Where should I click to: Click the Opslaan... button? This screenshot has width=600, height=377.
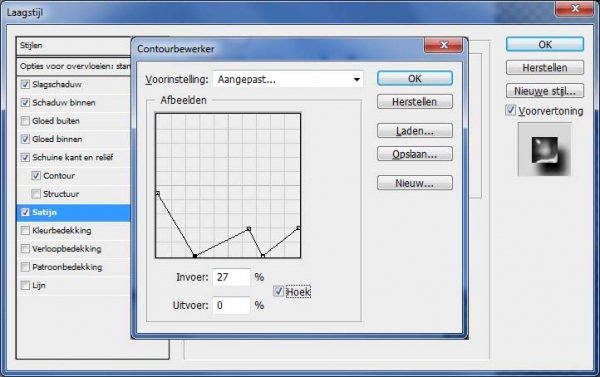coord(415,154)
